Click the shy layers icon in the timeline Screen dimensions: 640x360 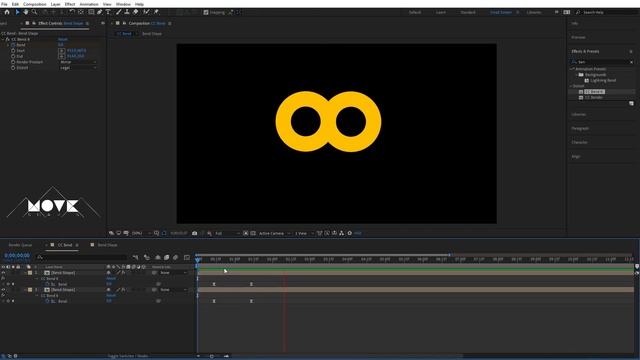[158, 257]
